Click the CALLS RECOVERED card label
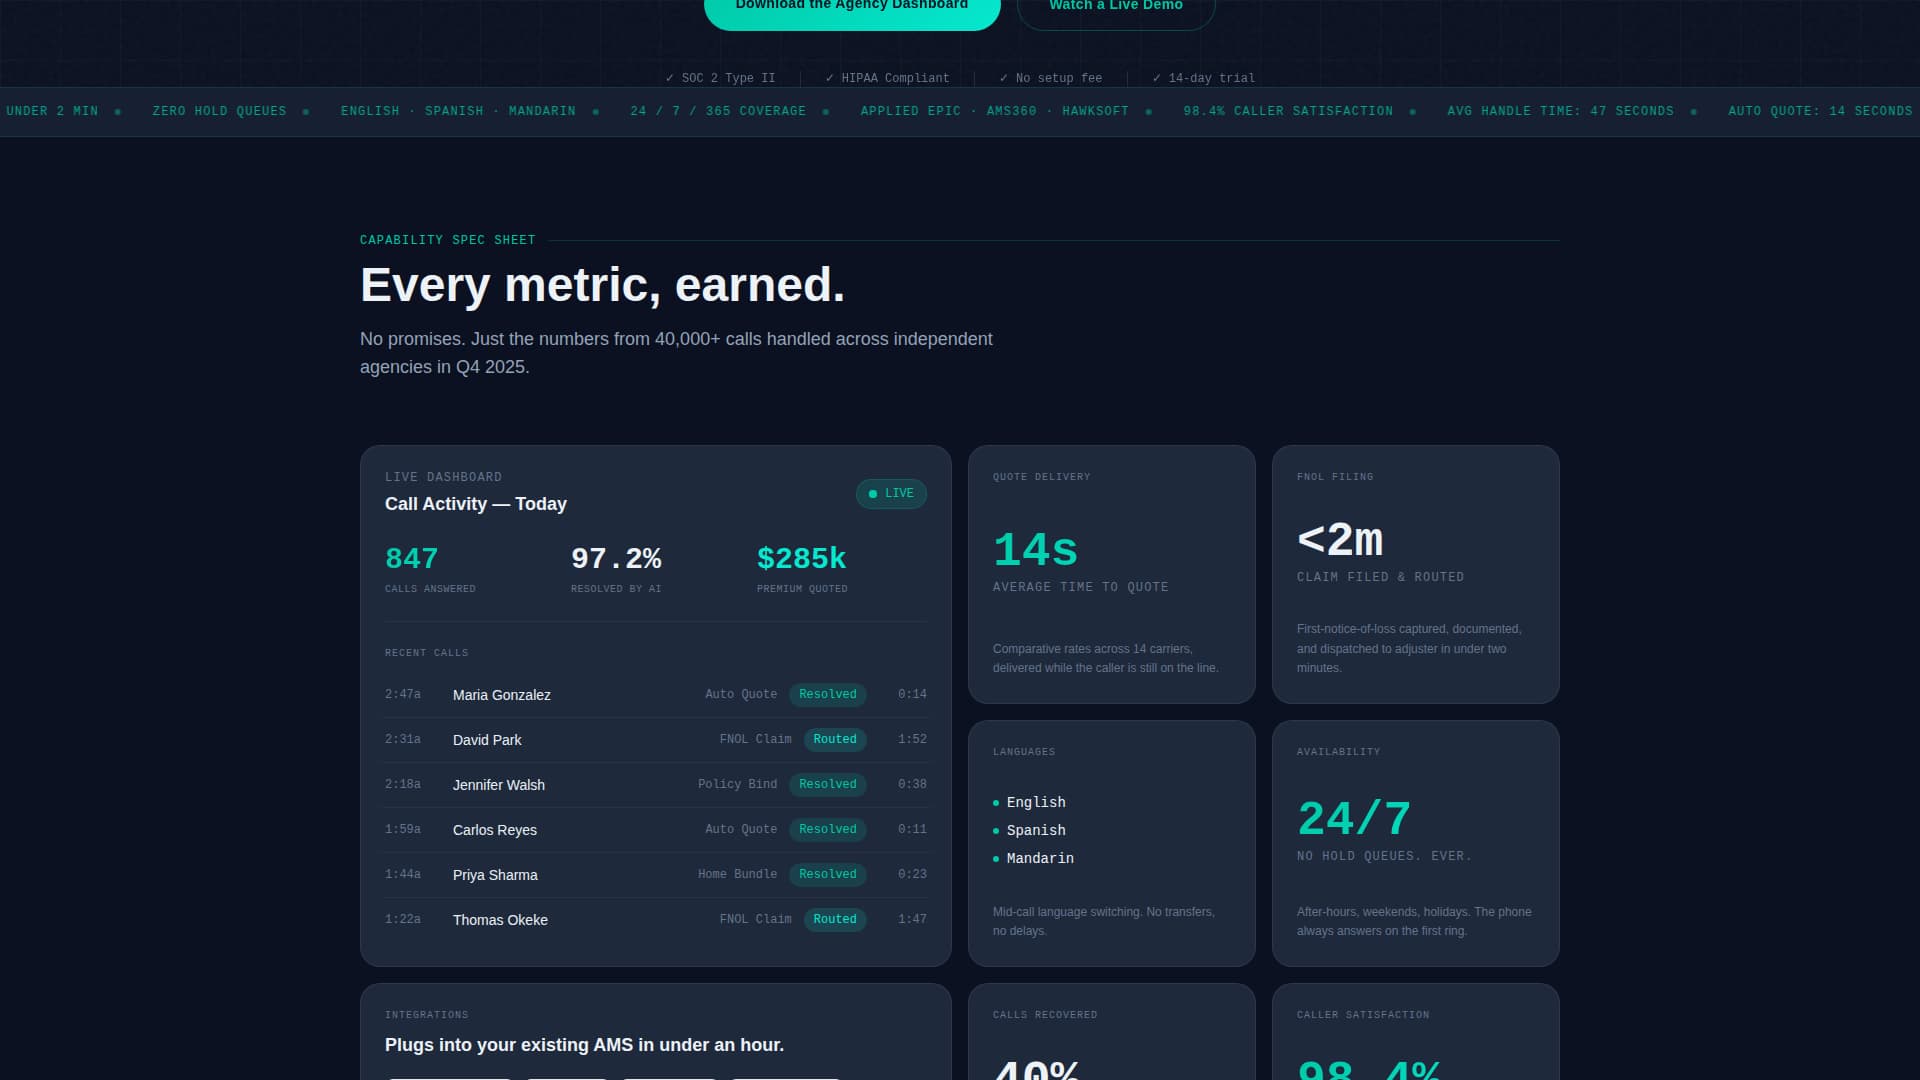The height and width of the screenshot is (1080, 1920). coord(1045,1015)
